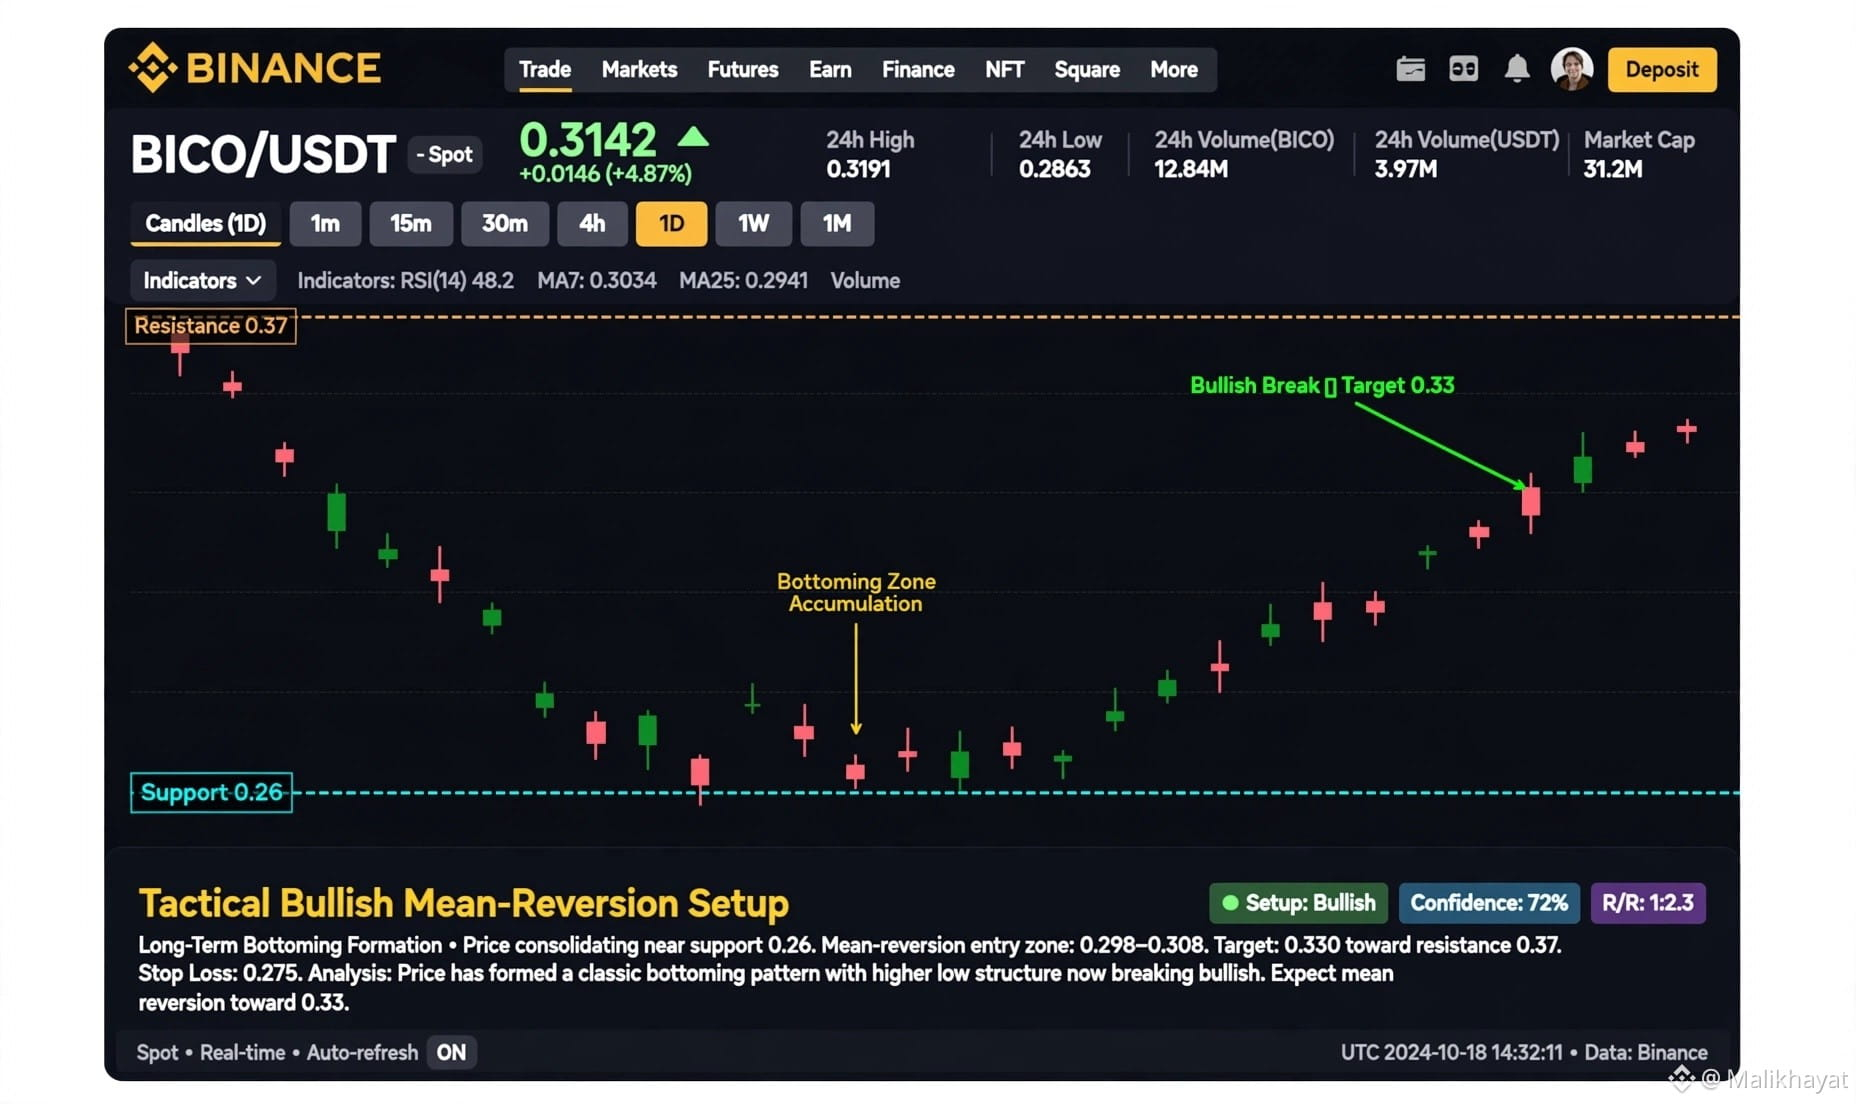Click the Volume indicator label
1856x1104 pixels.
pos(865,280)
